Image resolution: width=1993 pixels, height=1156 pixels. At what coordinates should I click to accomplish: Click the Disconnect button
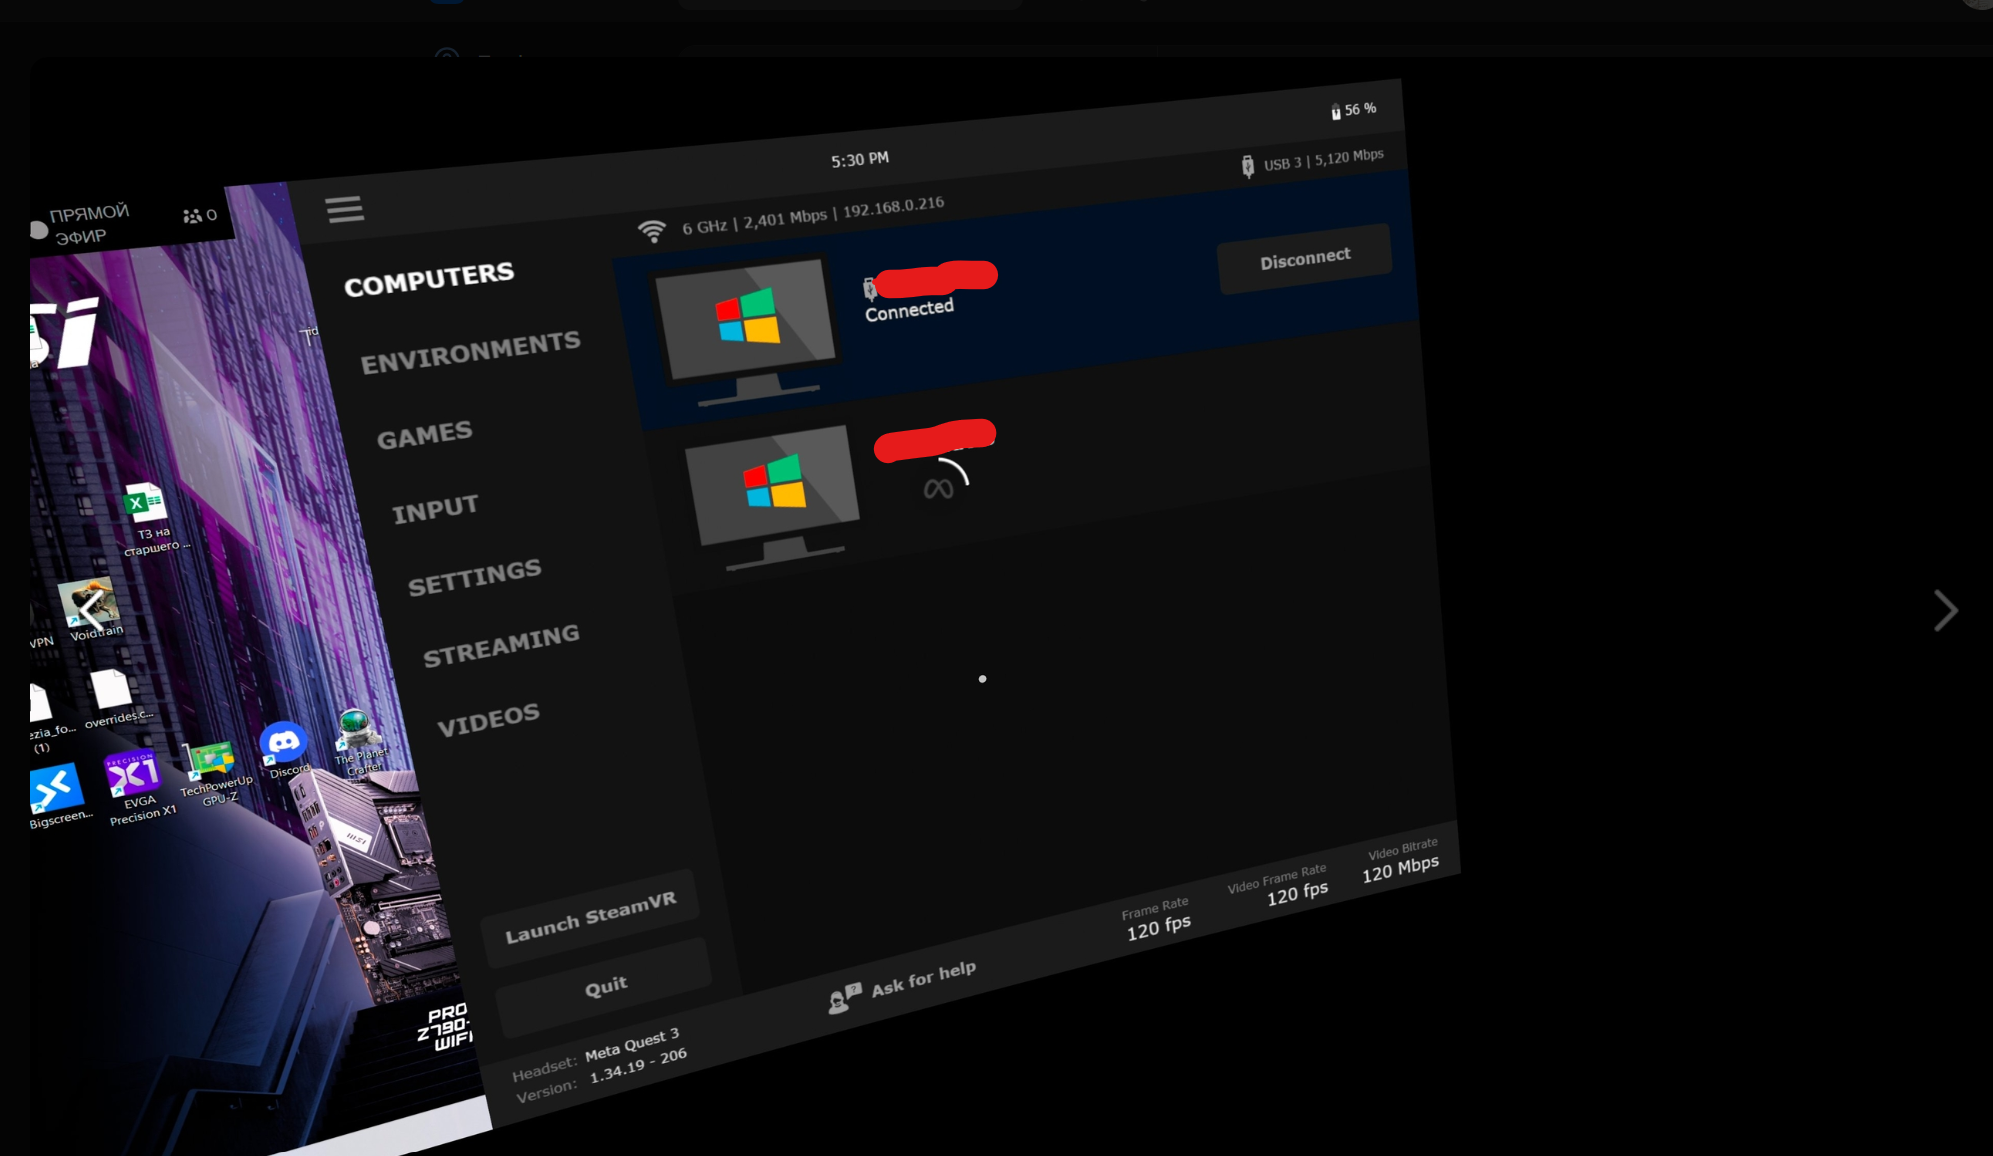tap(1304, 259)
